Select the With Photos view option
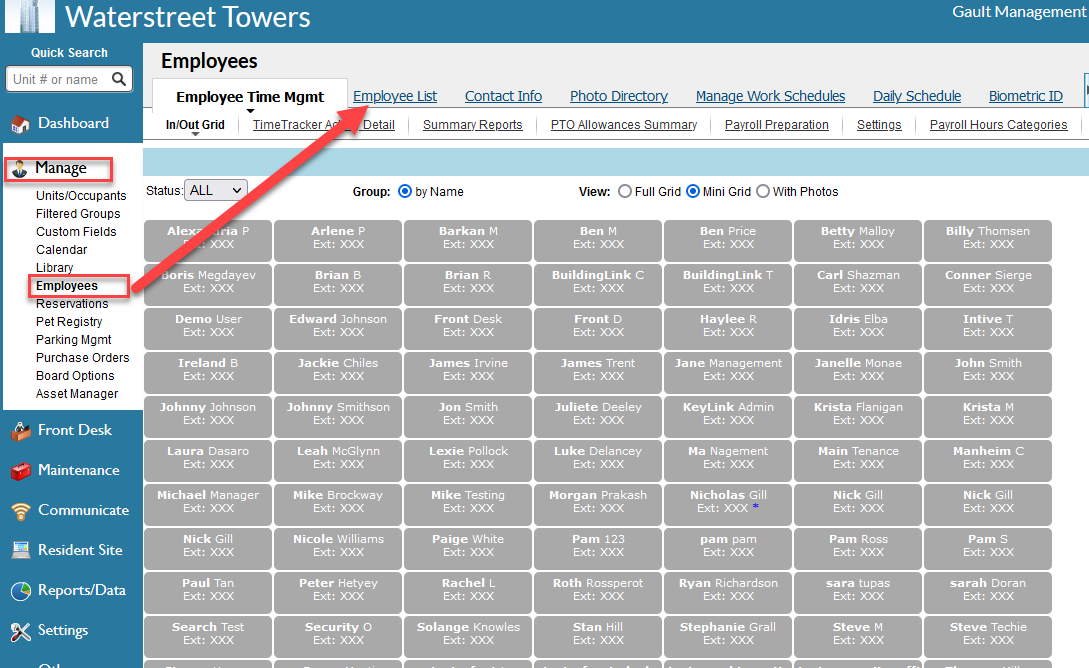 pos(763,191)
